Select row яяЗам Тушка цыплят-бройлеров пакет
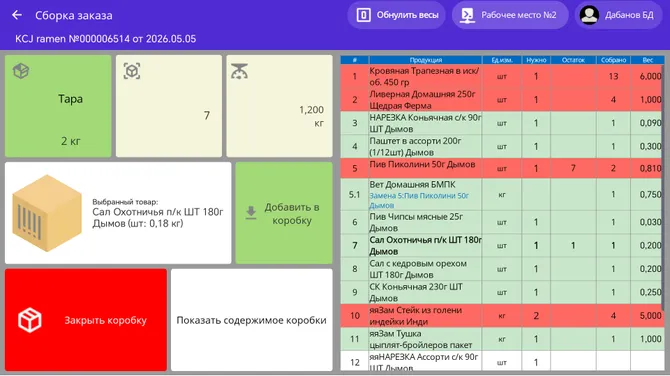This screenshot has height=376, width=670. (502, 339)
